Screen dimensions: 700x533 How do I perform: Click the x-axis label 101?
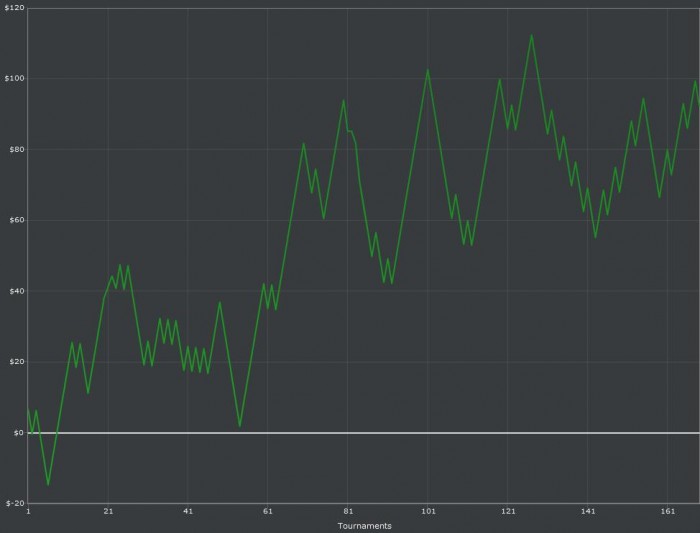click(428, 511)
